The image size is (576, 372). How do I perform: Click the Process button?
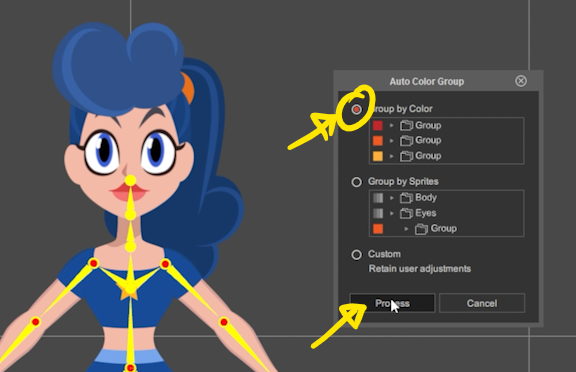click(x=392, y=303)
